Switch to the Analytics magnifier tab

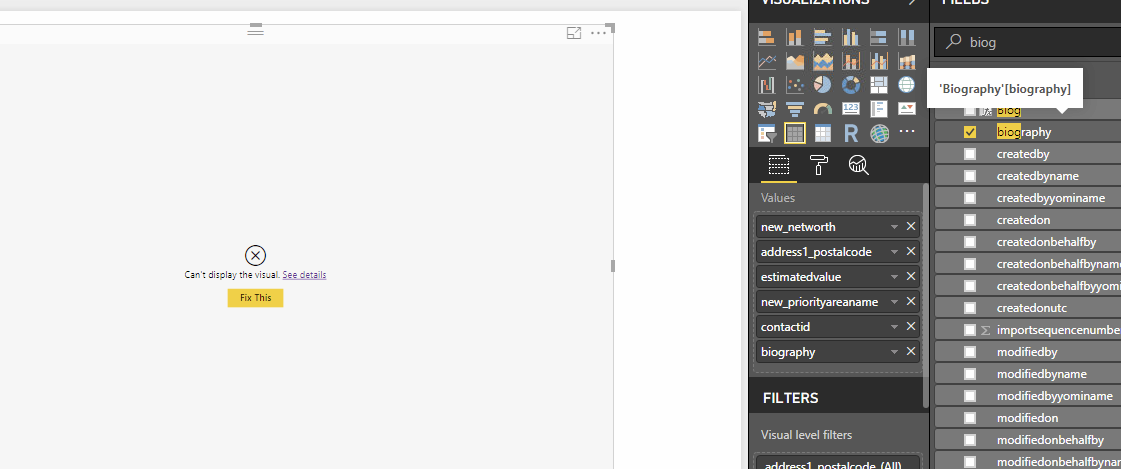(859, 165)
